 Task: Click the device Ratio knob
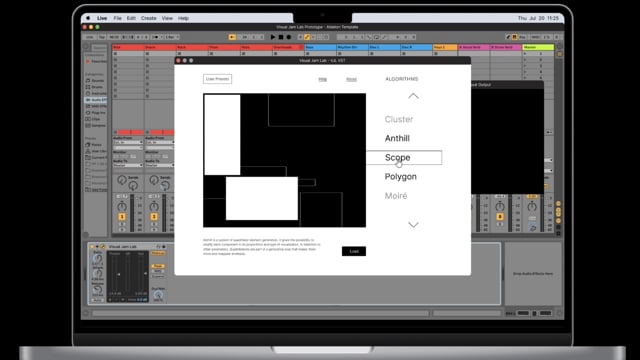tap(97, 259)
